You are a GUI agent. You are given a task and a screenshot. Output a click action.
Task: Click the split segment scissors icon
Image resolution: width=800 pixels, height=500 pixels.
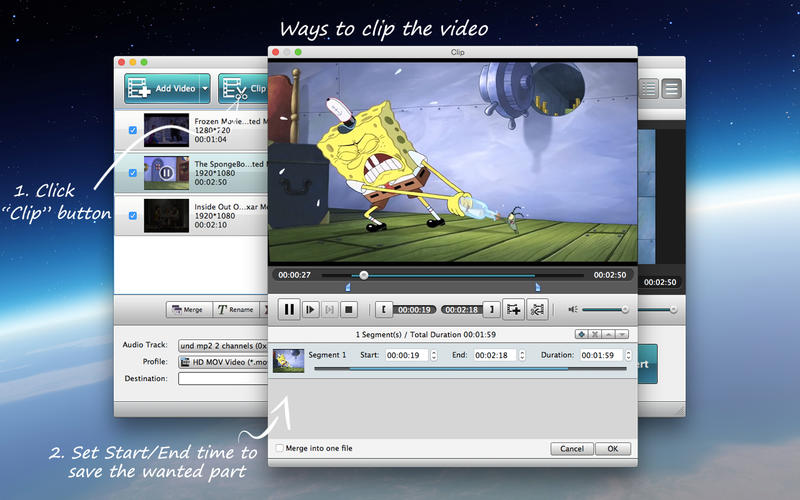pos(537,310)
